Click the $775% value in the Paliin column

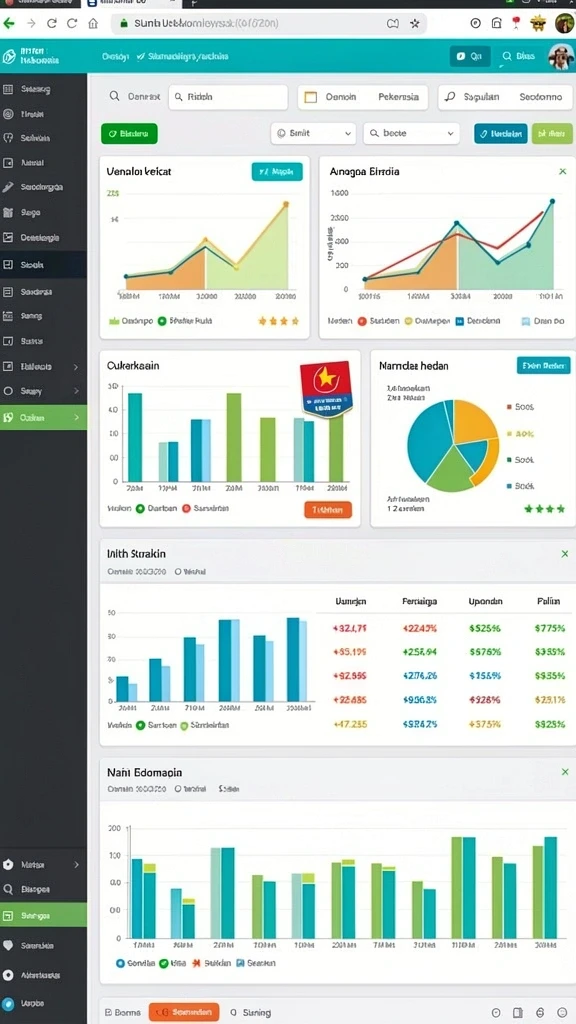click(x=549, y=628)
